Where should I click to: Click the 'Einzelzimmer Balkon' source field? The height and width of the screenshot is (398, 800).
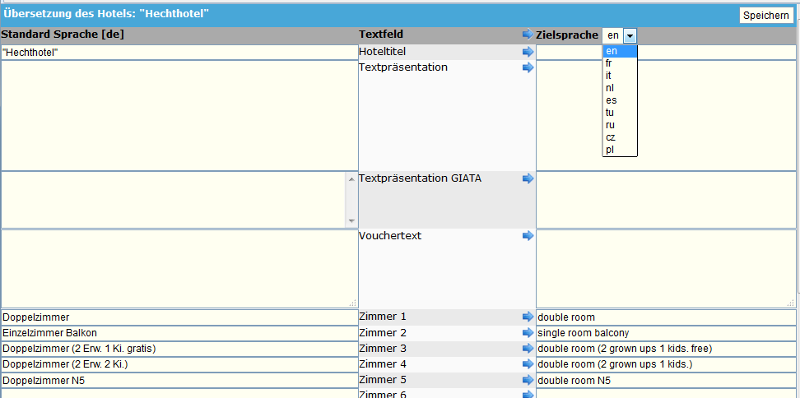180,333
